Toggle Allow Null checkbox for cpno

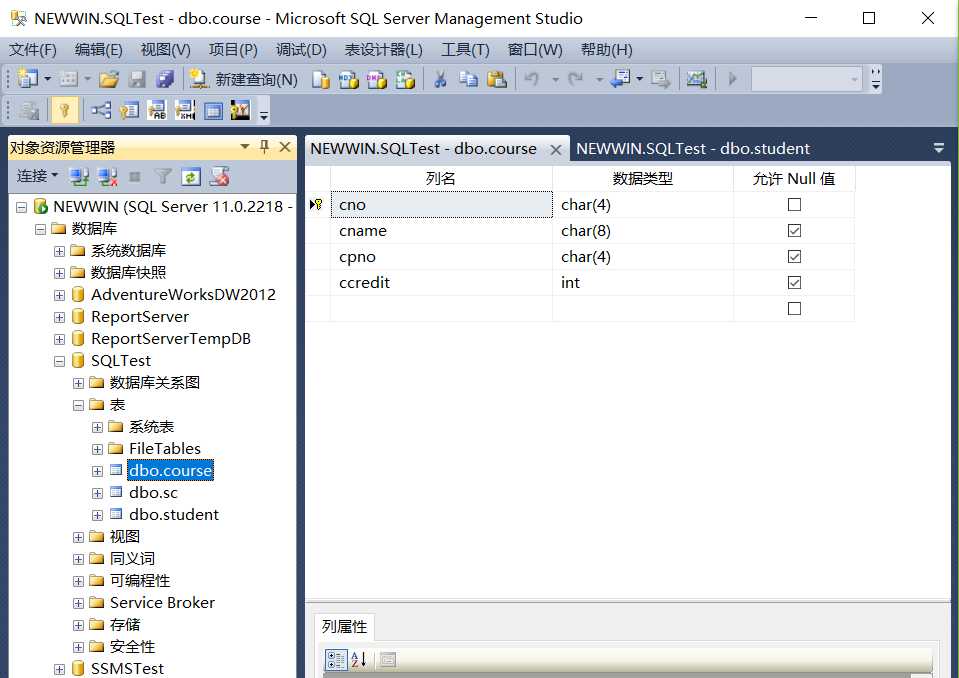(x=794, y=256)
